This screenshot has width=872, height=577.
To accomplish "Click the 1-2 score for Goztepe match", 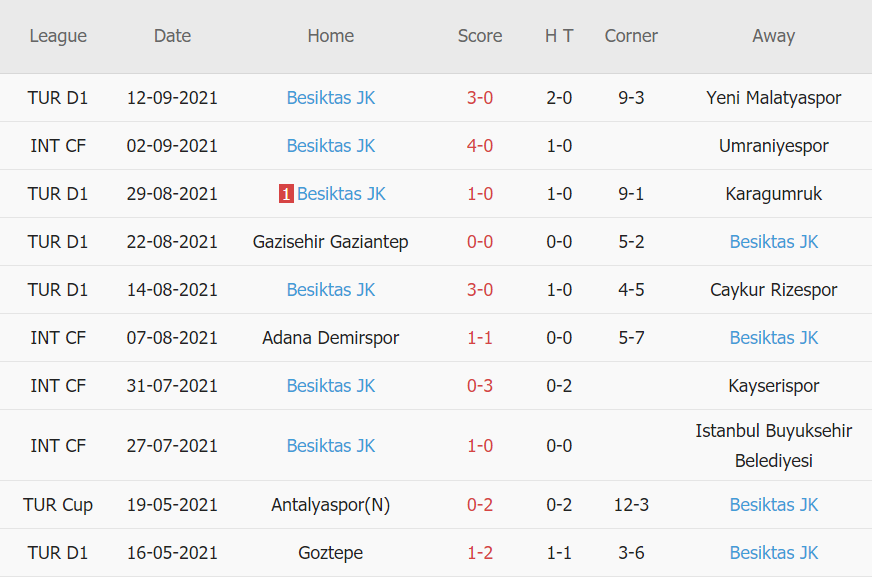I will 480,553.
